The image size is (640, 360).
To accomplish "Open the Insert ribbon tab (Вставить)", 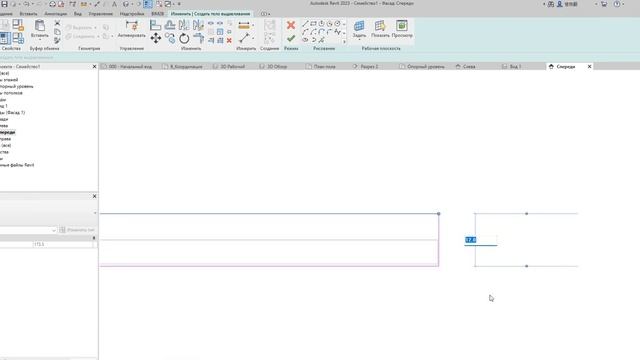I will coord(28,14).
